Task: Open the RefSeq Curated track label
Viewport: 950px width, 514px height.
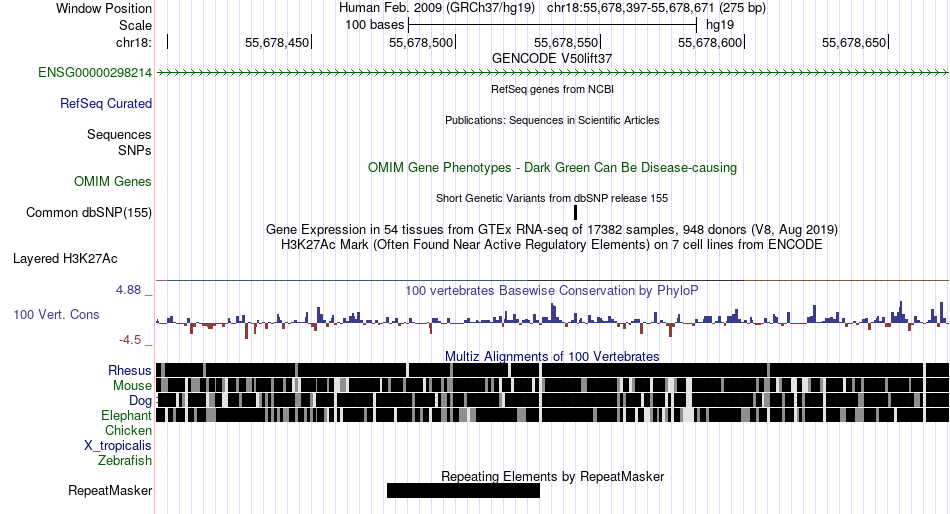Action: [105, 104]
